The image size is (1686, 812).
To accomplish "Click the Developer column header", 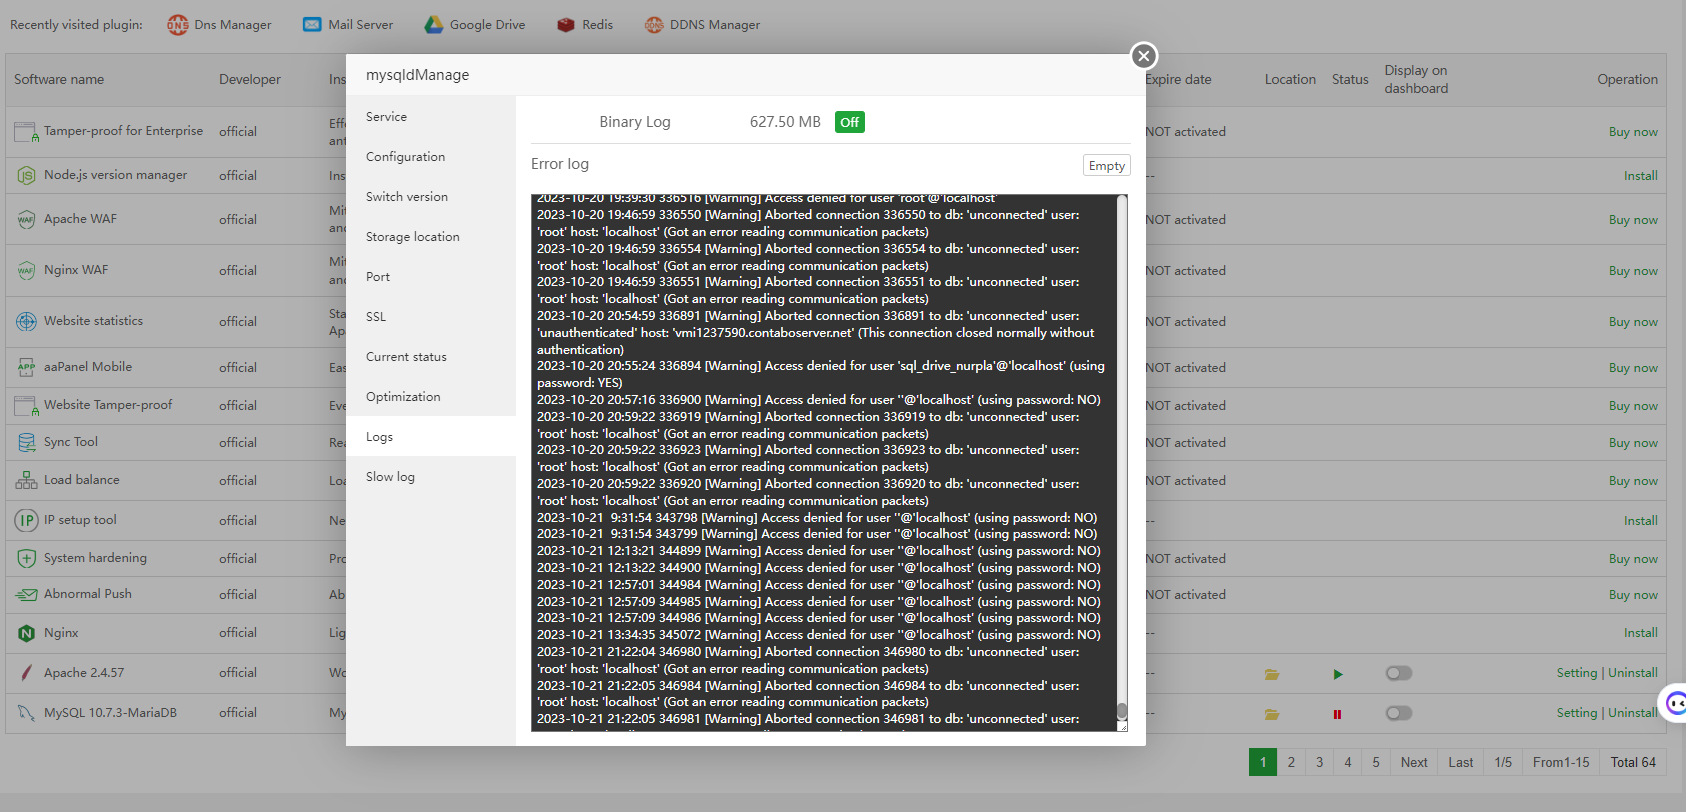I will tap(250, 80).
